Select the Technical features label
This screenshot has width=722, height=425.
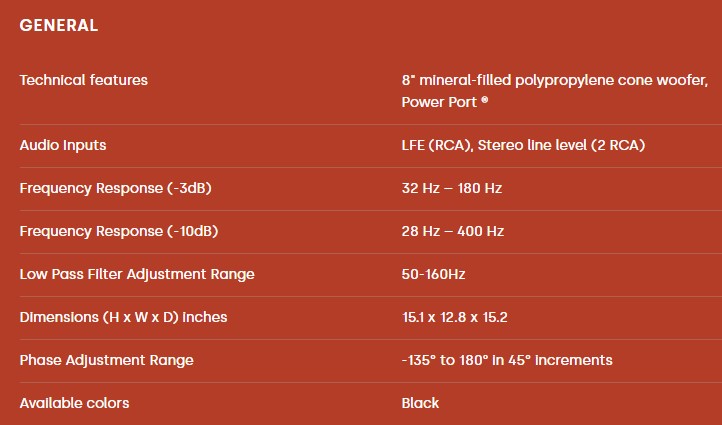(83, 80)
